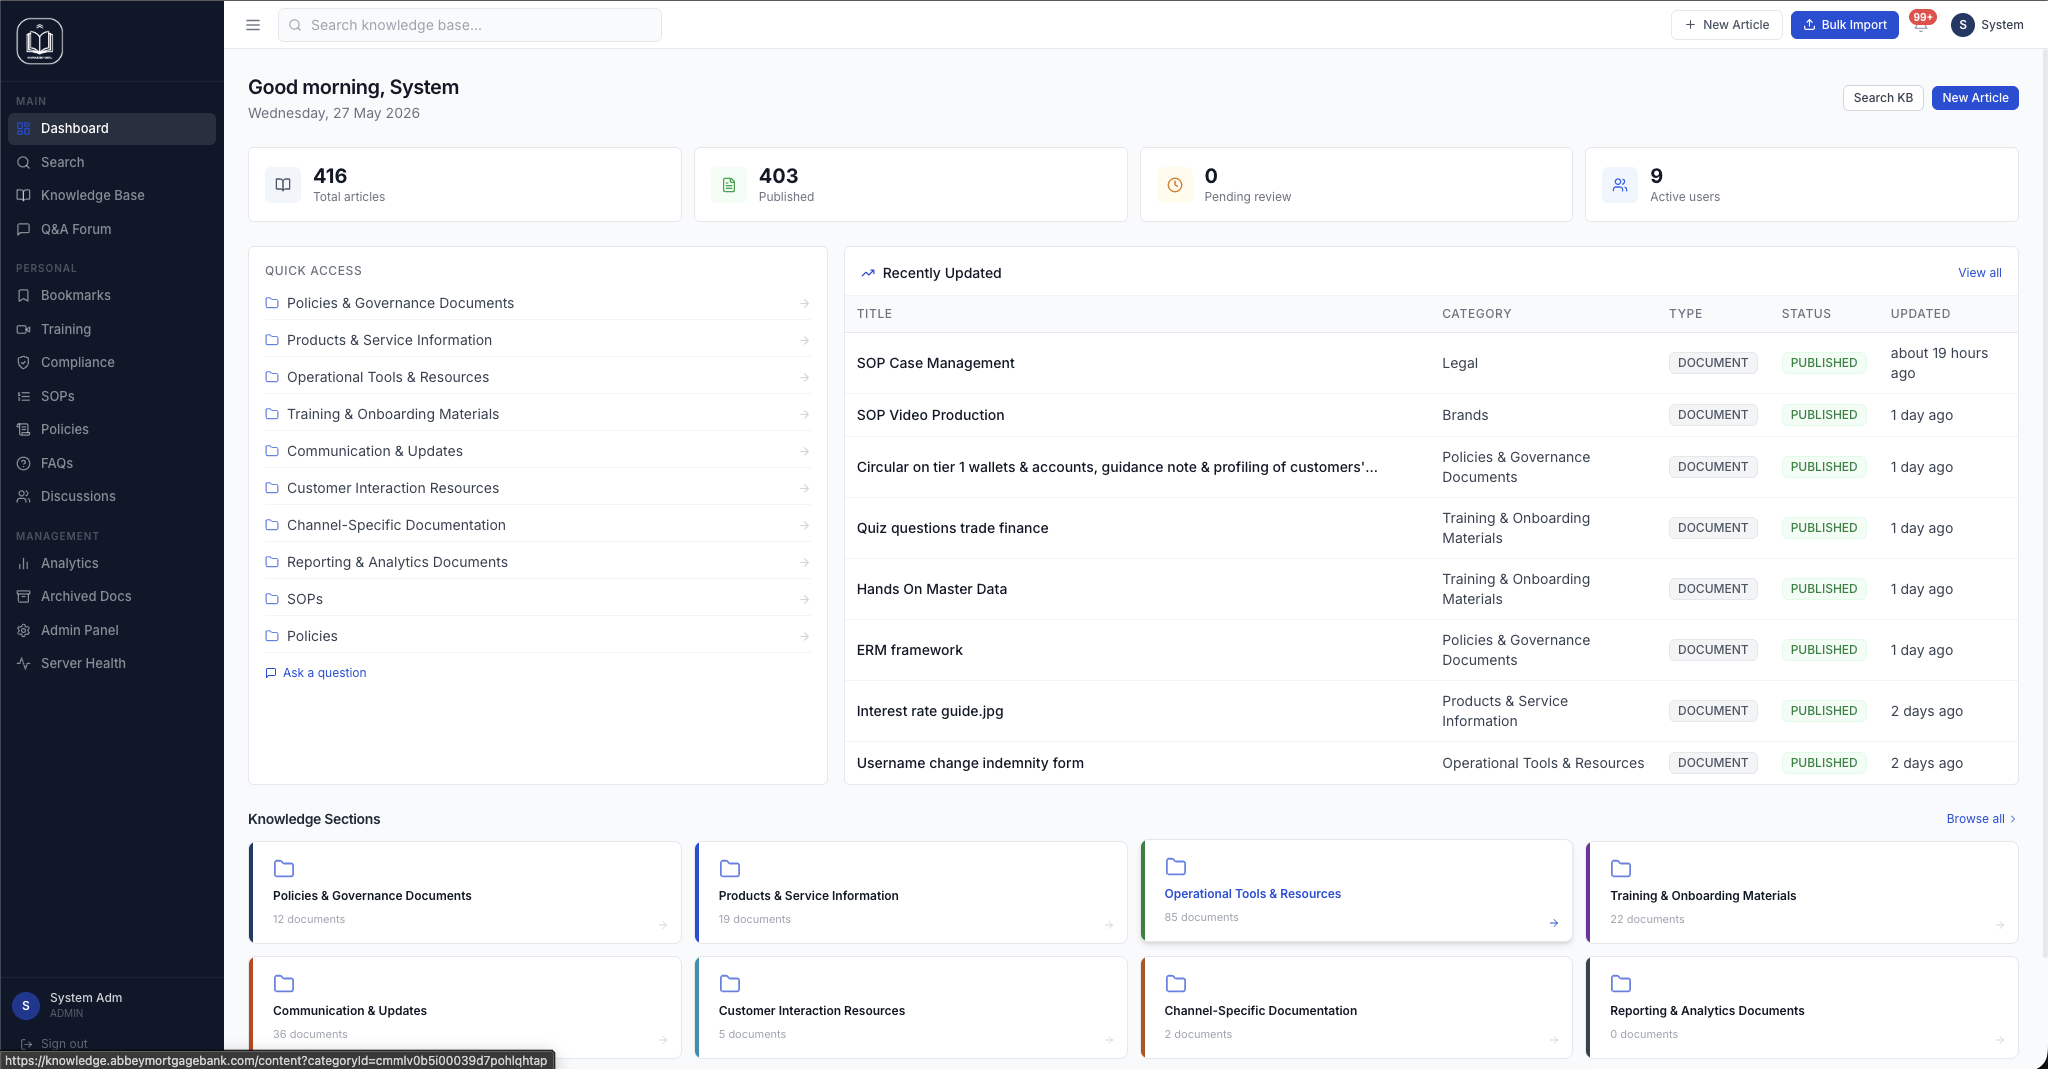Follow the View all link in Recently Updated
The width and height of the screenshot is (2048, 1069).
[x=1980, y=273]
